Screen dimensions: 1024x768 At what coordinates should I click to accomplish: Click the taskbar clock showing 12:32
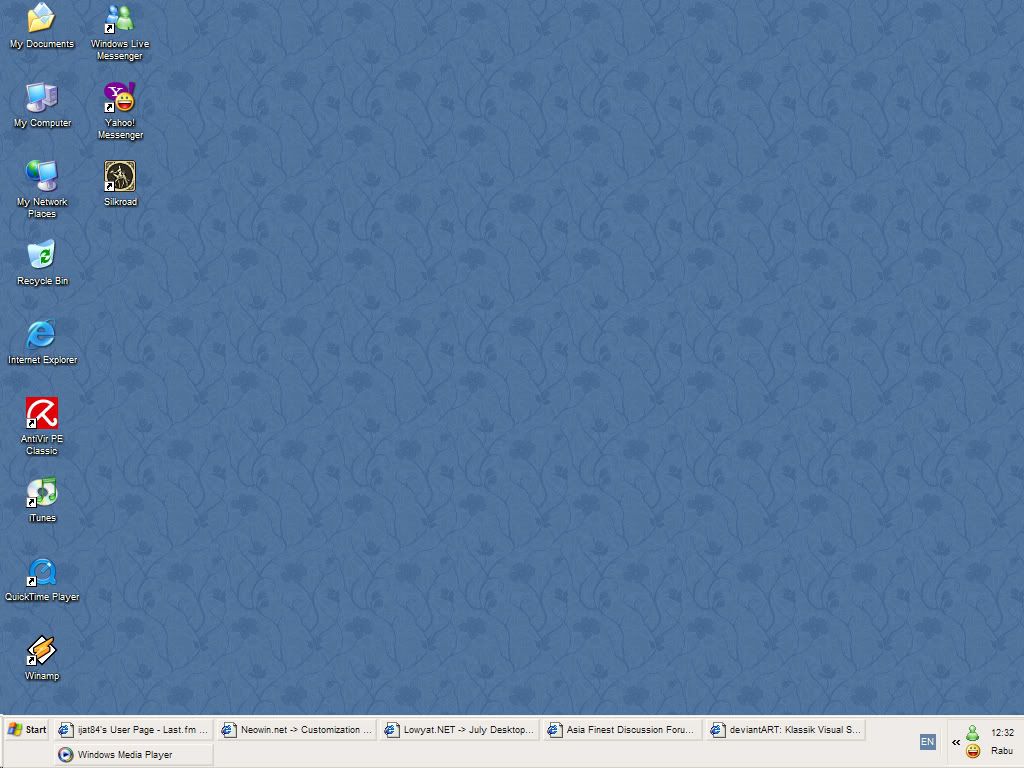pyautogui.click(x=1002, y=733)
